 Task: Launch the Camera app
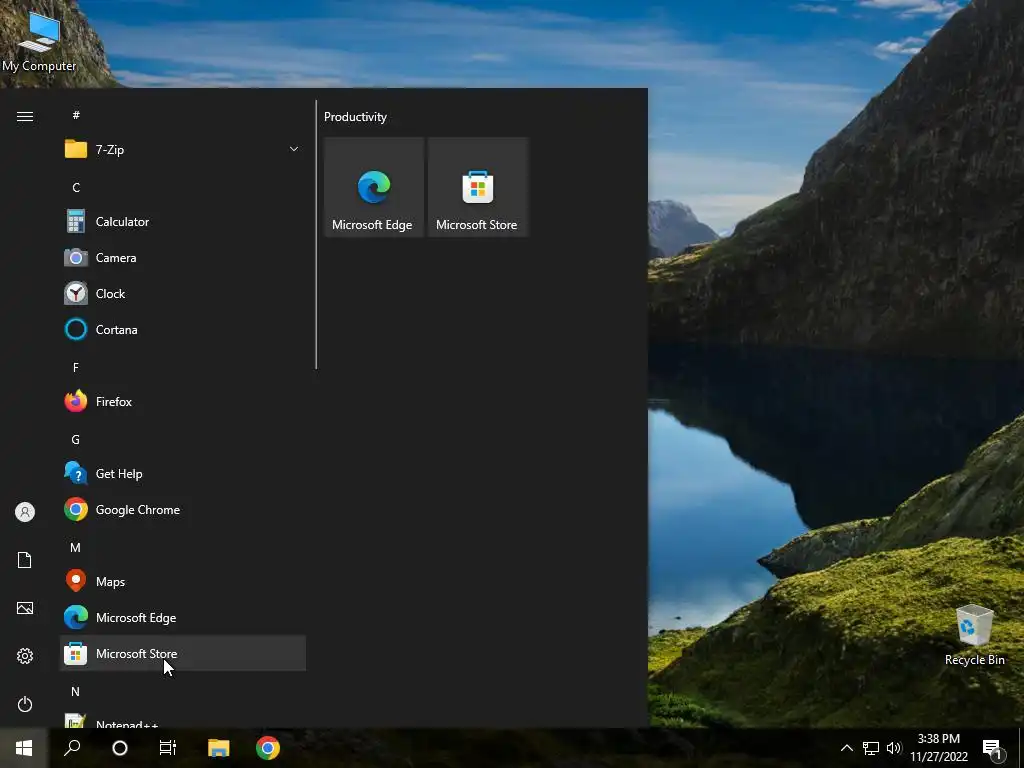click(x=182, y=258)
